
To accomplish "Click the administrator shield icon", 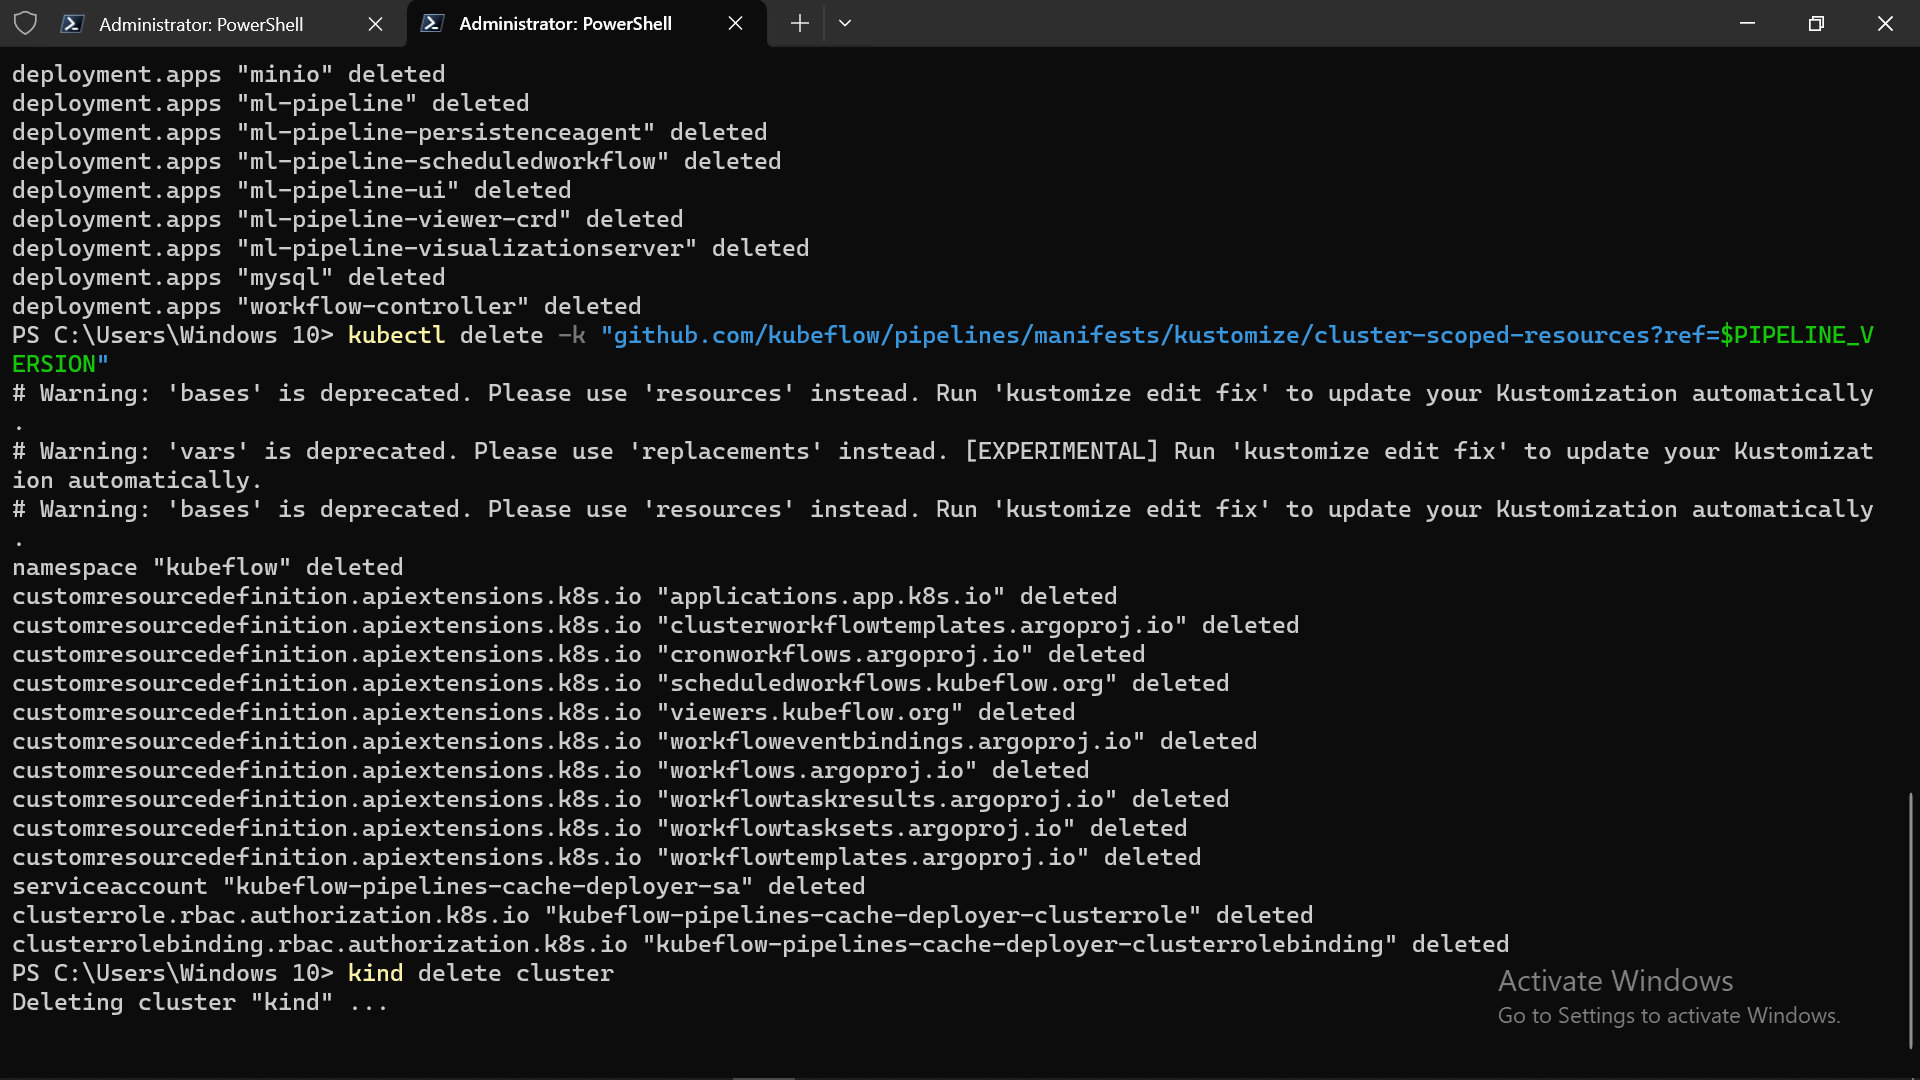I will click(x=26, y=23).
